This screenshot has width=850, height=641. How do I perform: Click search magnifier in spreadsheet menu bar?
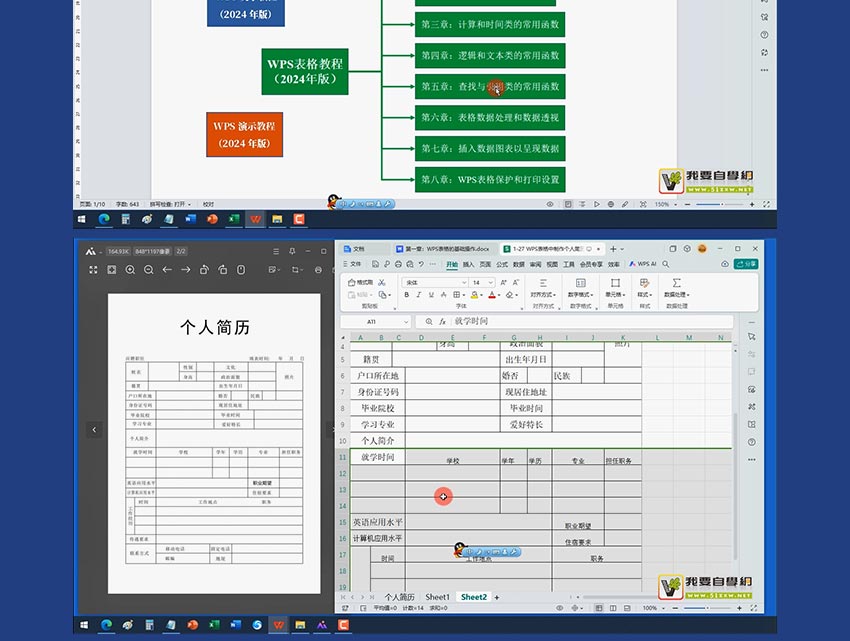point(666,264)
